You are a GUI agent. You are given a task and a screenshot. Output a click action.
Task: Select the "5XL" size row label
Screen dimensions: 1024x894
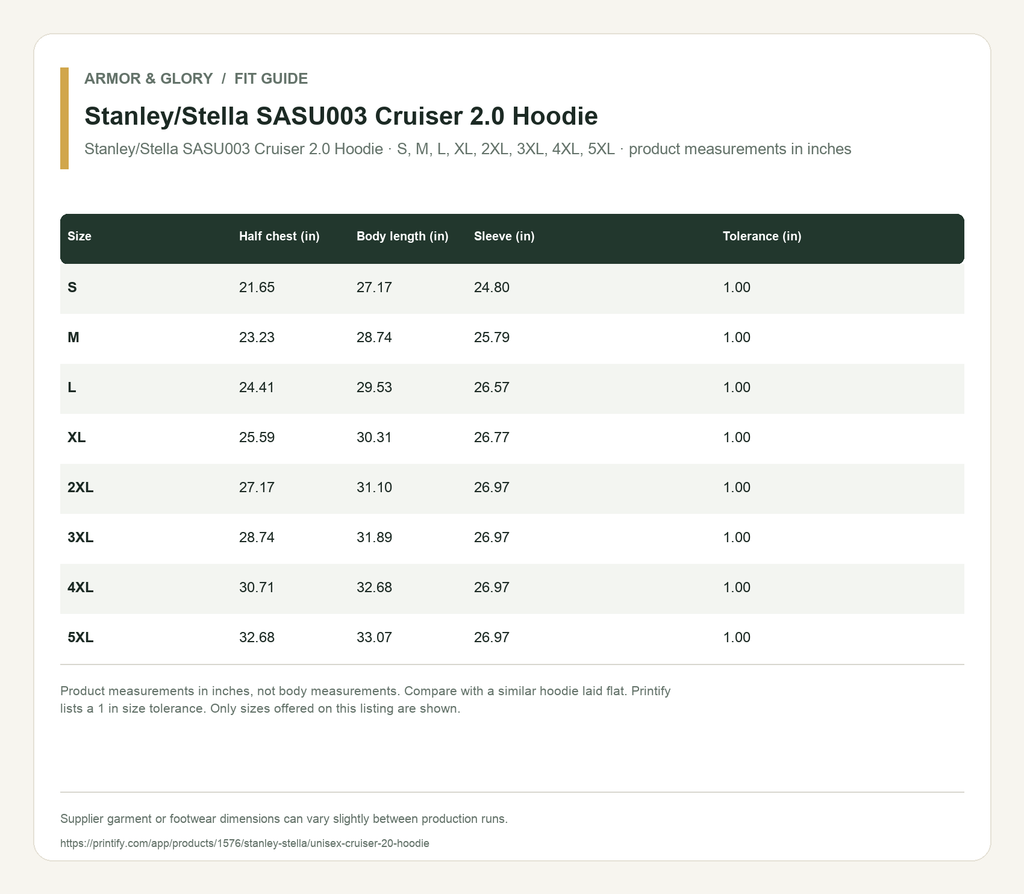coord(80,637)
